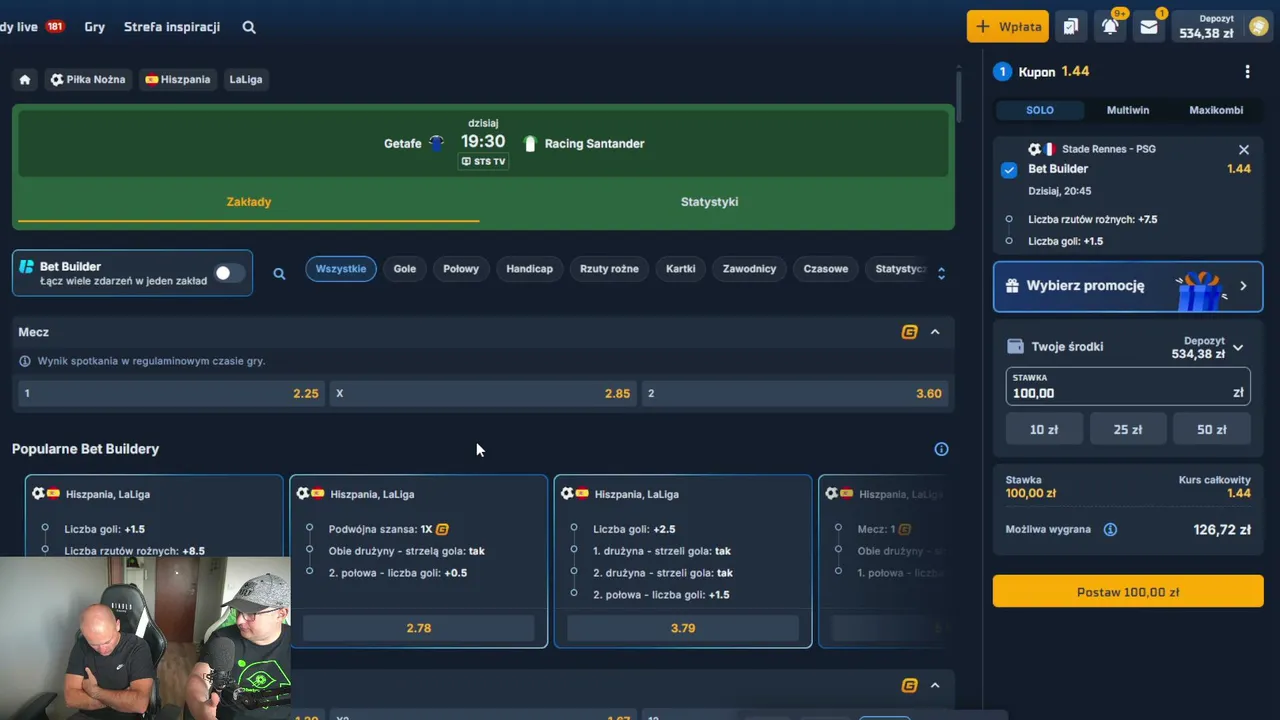Filter markets by Gole

pos(405,269)
